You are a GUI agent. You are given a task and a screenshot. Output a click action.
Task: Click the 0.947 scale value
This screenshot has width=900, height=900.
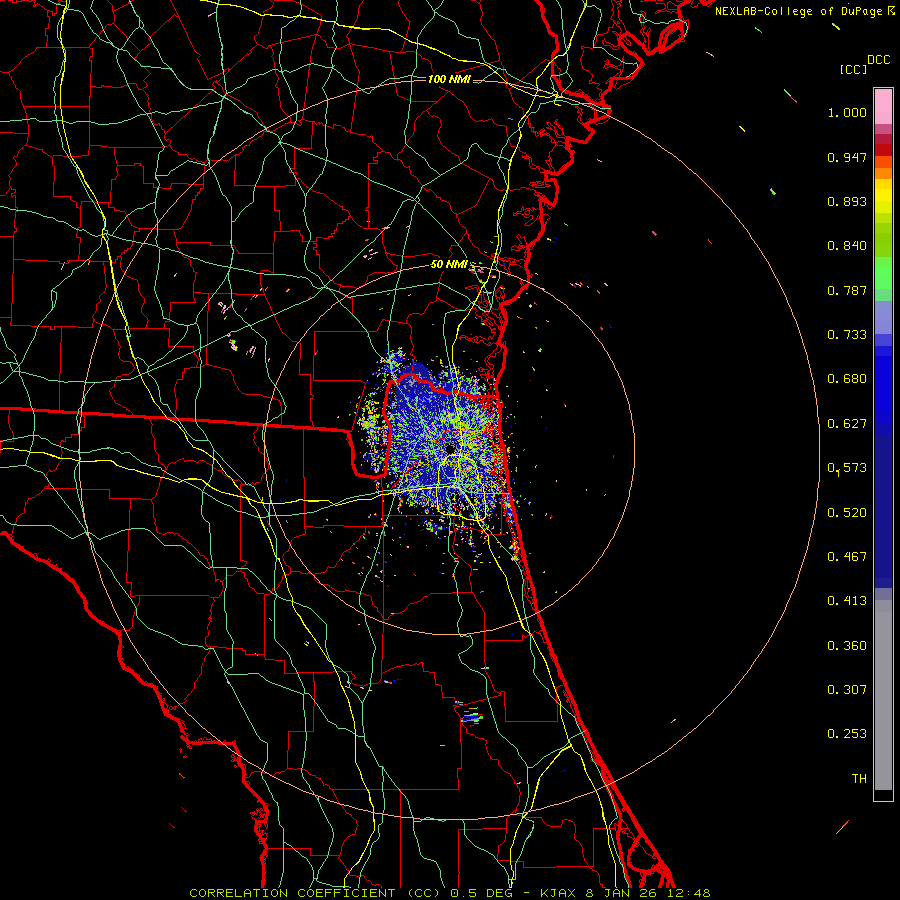[x=847, y=157]
